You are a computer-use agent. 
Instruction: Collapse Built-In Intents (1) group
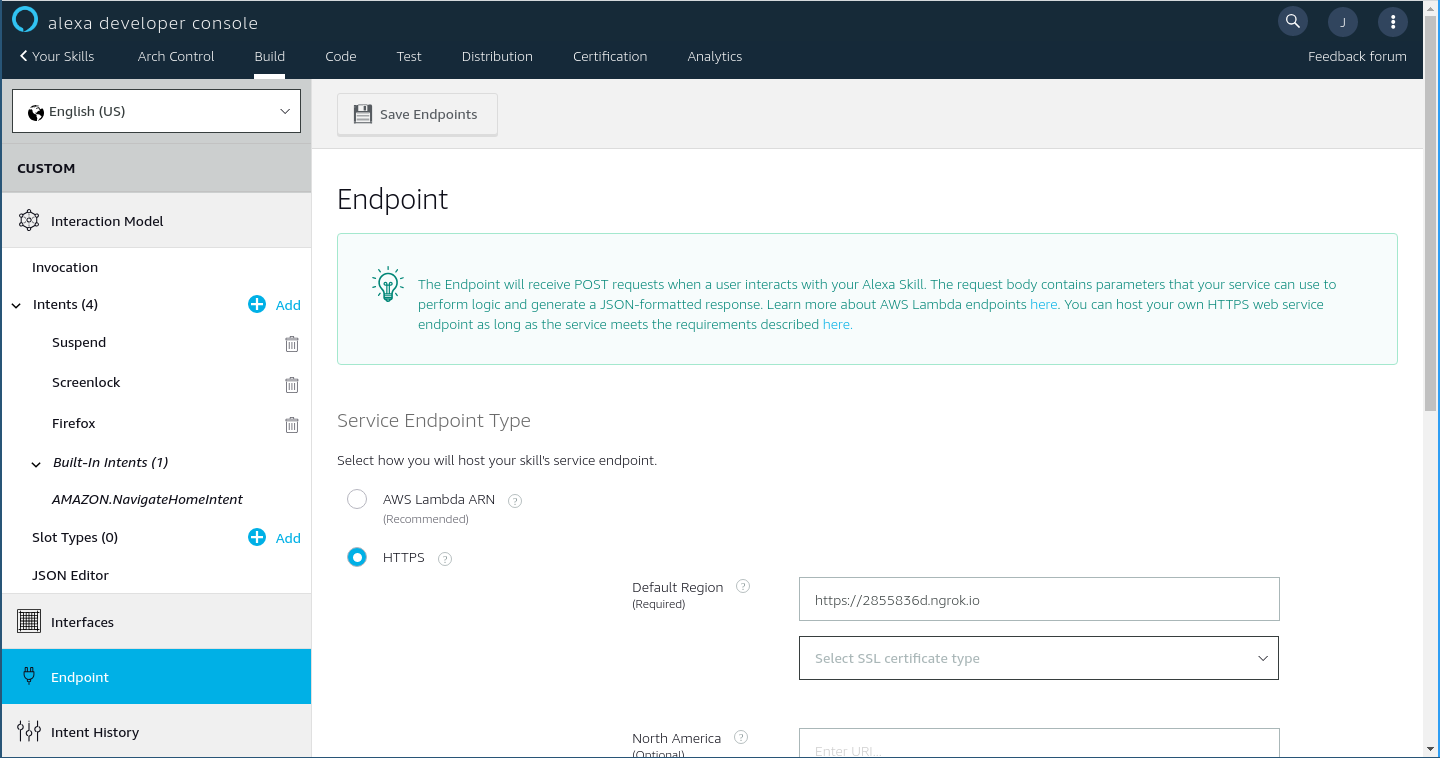point(36,463)
